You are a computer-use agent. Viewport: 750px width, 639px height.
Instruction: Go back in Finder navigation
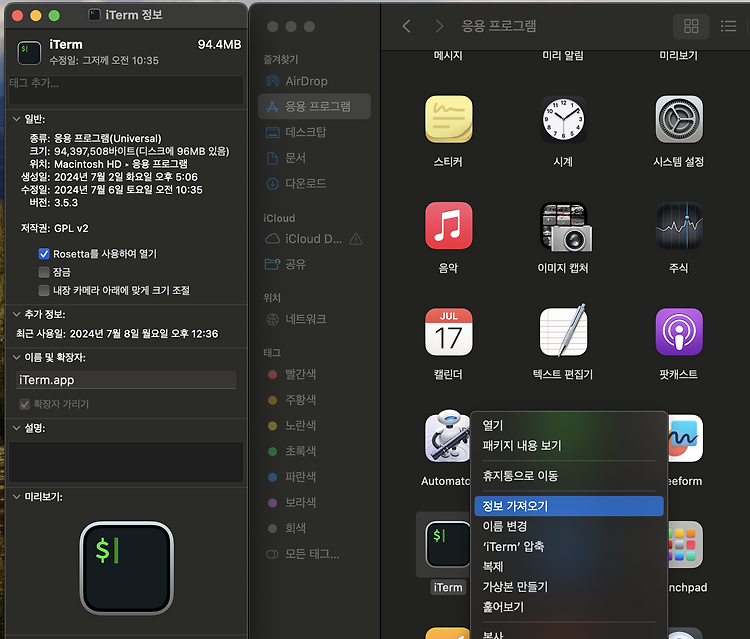point(407,26)
